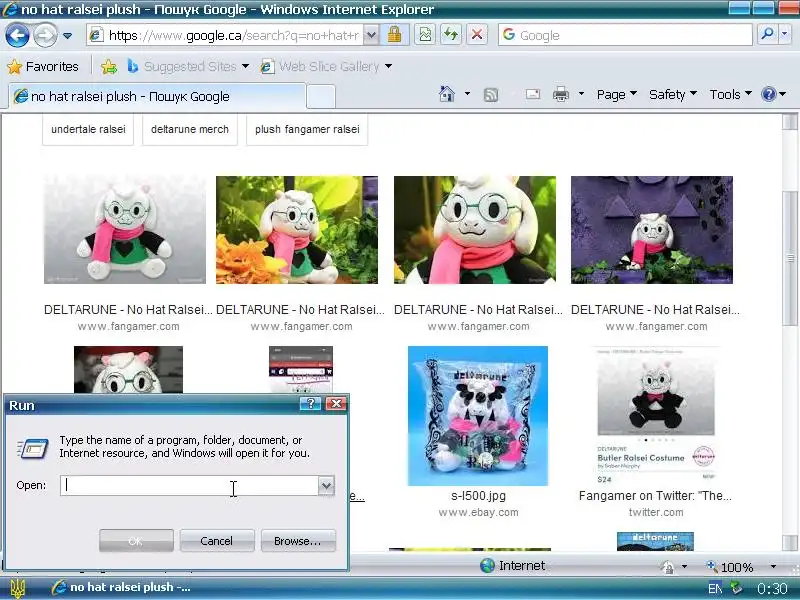The height and width of the screenshot is (600, 800).
Task: Click the 0:30 system clock
Action: tap(772, 589)
